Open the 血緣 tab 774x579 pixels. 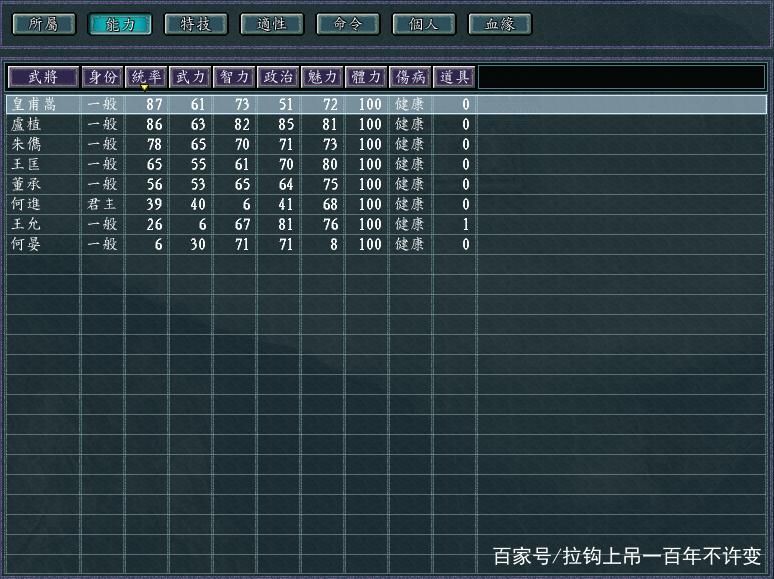click(x=500, y=24)
